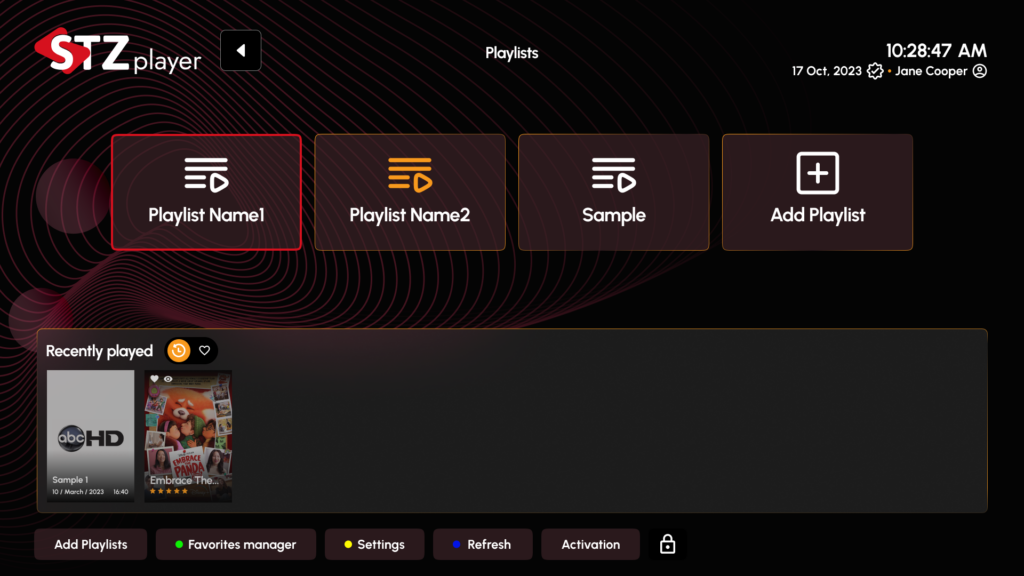The height and width of the screenshot is (576, 1024).
Task: Select the Sample playlist tile
Action: pos(614,193)
